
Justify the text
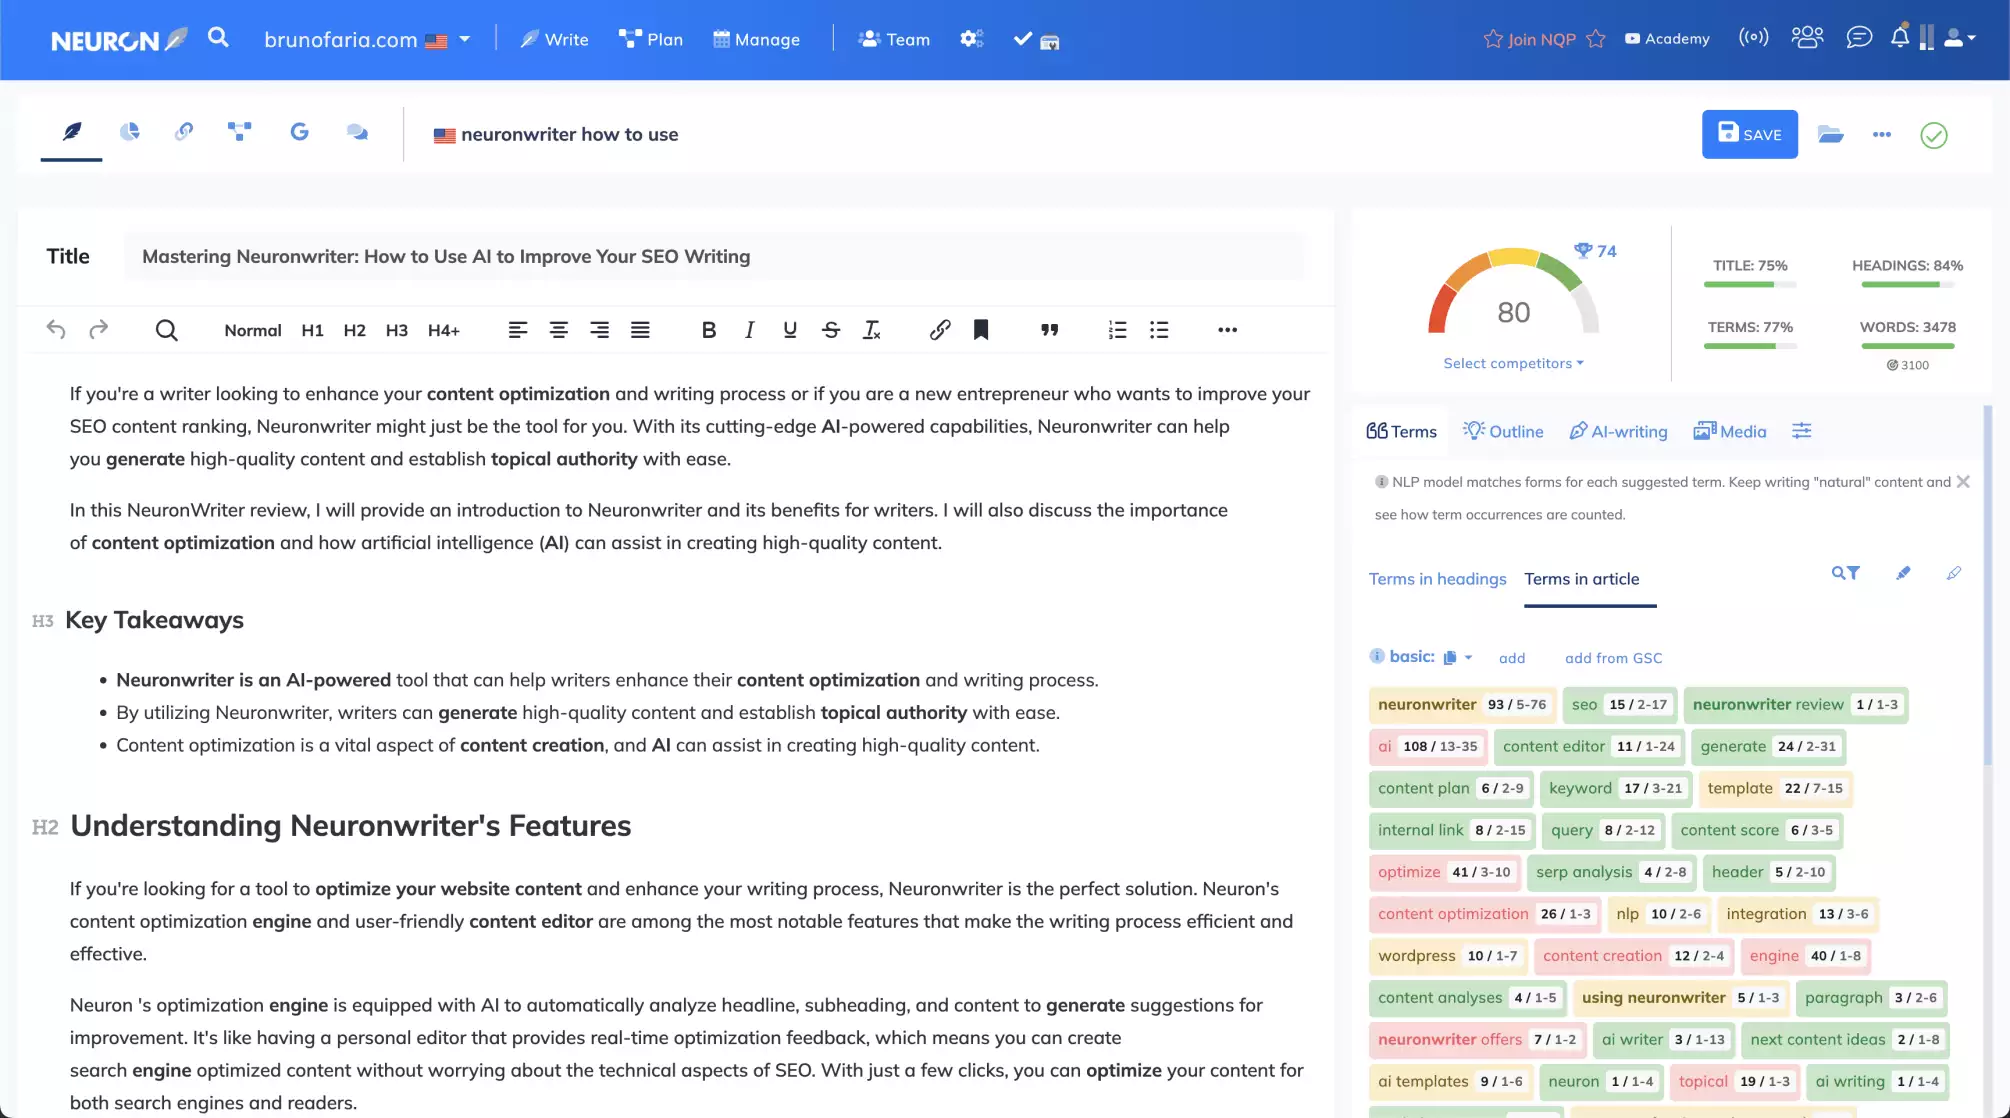point(640,330)
